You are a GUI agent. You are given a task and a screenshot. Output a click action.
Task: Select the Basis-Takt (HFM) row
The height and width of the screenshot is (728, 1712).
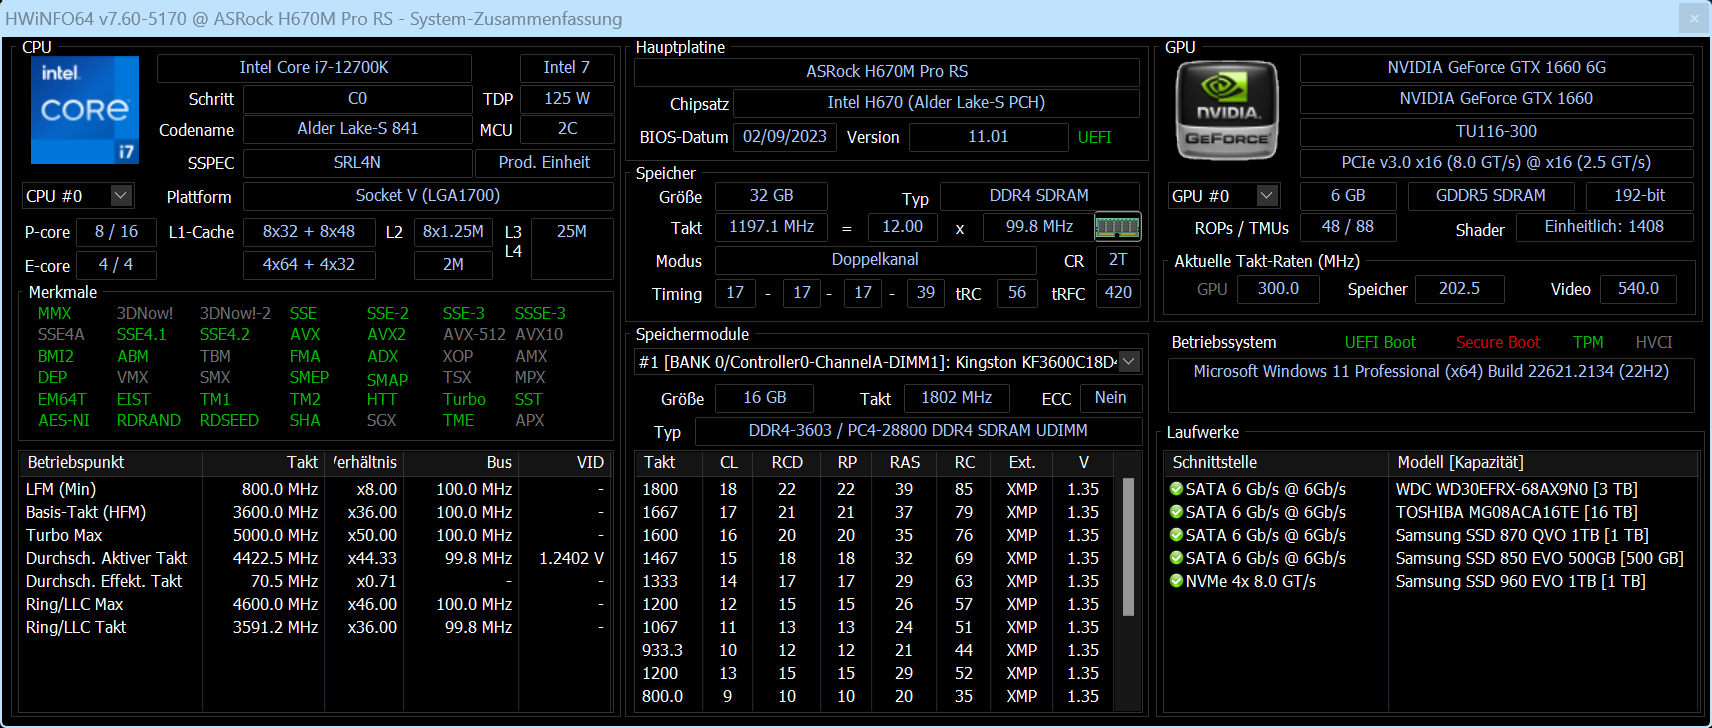316,512
